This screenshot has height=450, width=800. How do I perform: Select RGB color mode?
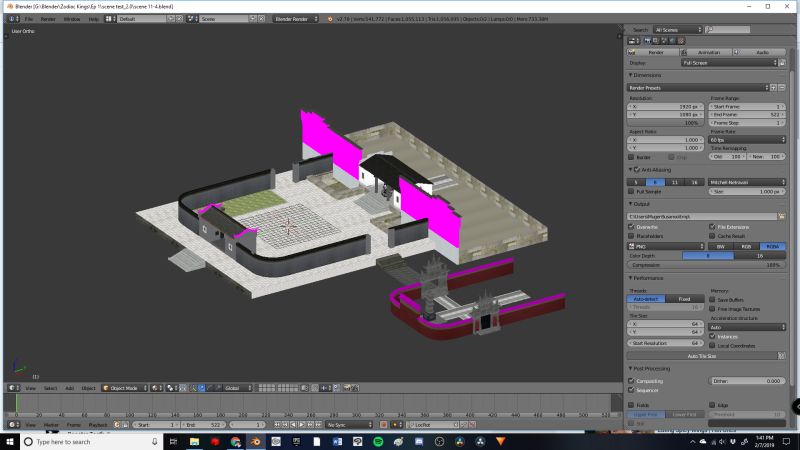point(746,246)
